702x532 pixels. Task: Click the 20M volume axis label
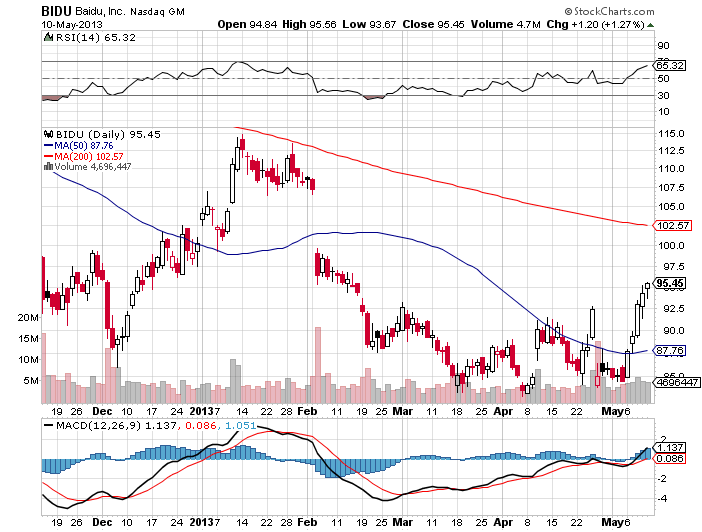point(28,317)
